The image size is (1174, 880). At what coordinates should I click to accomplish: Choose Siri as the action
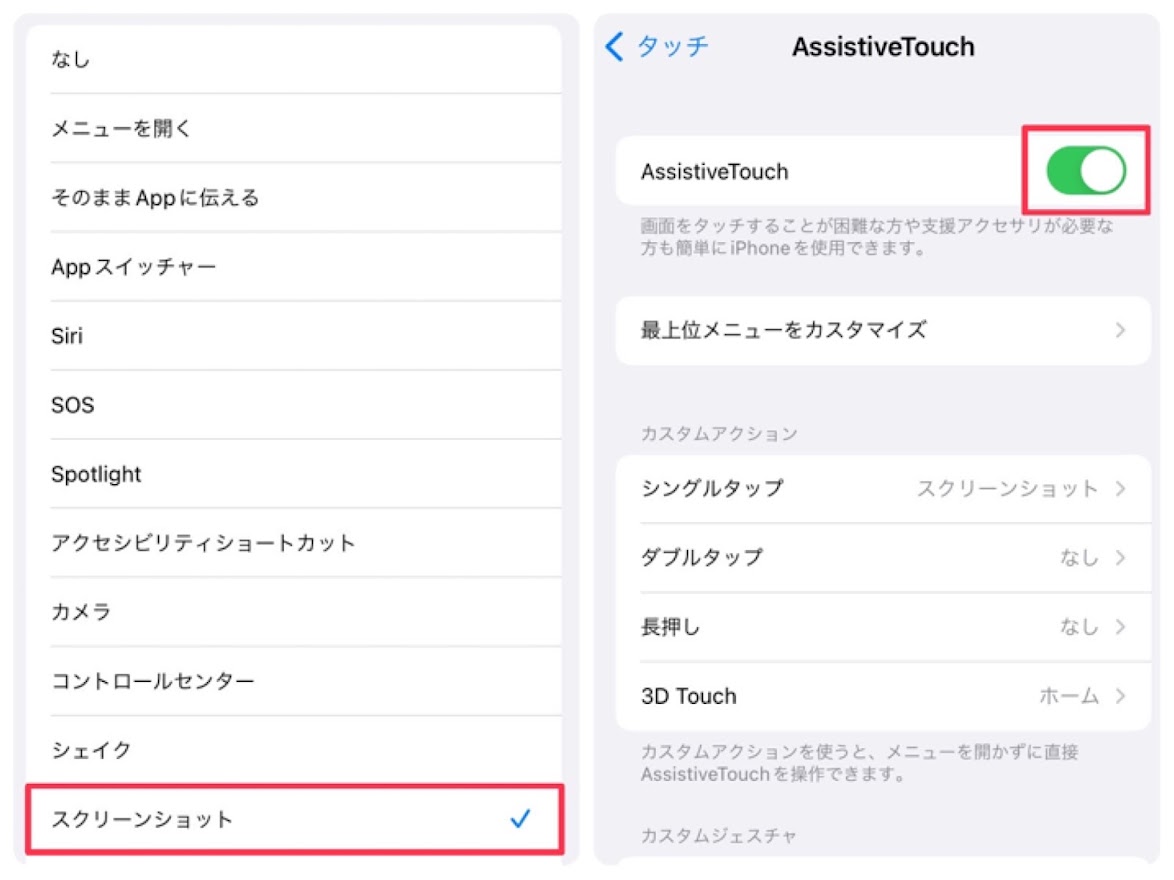[x=294, y=336]
